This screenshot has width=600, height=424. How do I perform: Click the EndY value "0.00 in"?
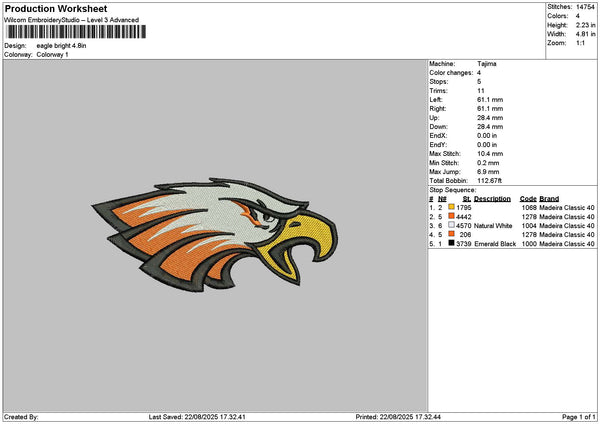487,145
